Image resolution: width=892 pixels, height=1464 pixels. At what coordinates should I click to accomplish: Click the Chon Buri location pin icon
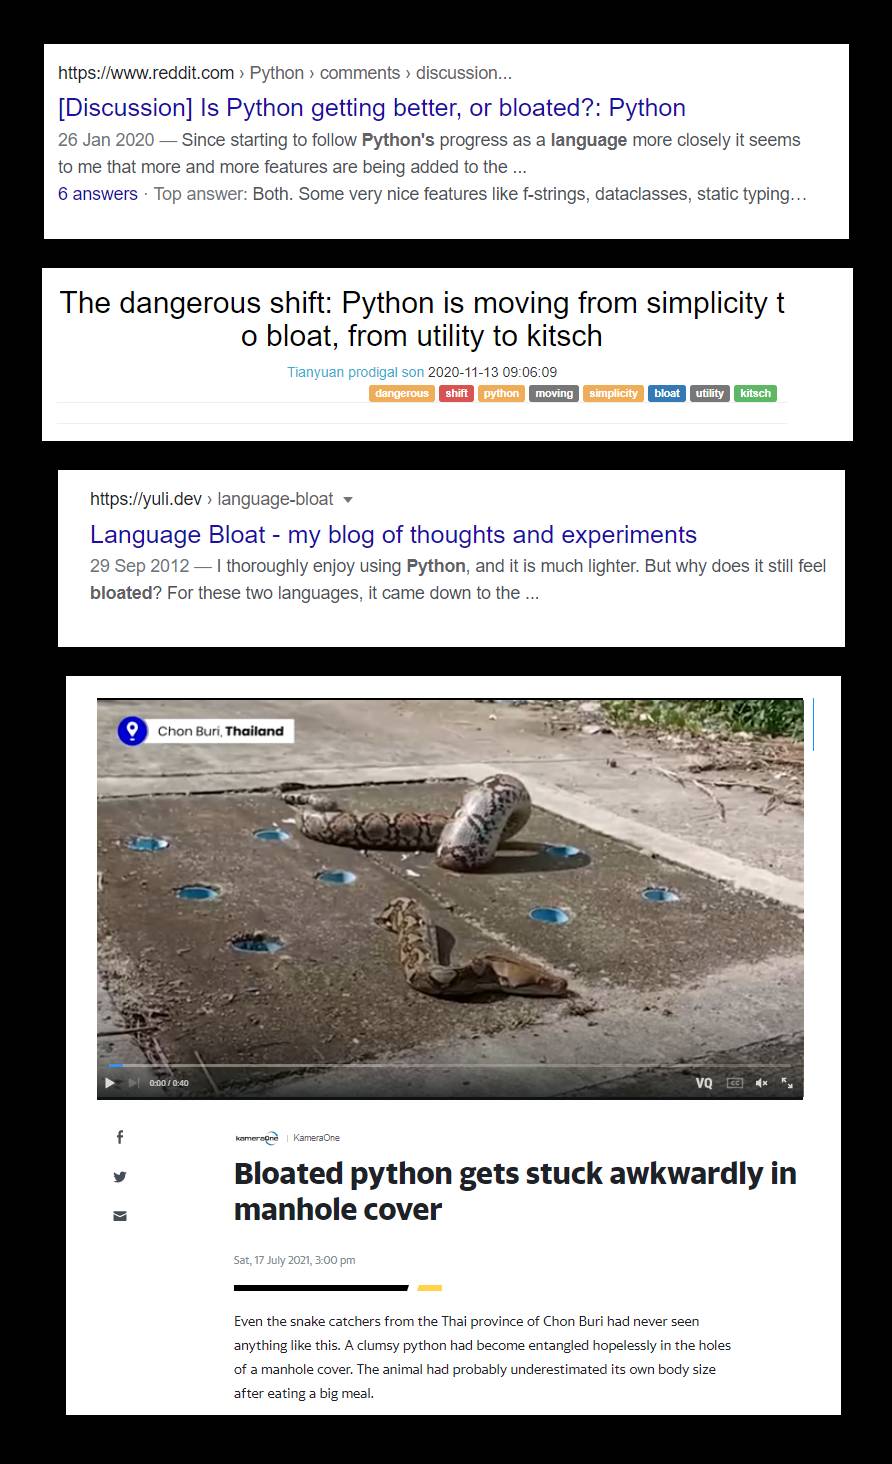[x=132, y=731]
